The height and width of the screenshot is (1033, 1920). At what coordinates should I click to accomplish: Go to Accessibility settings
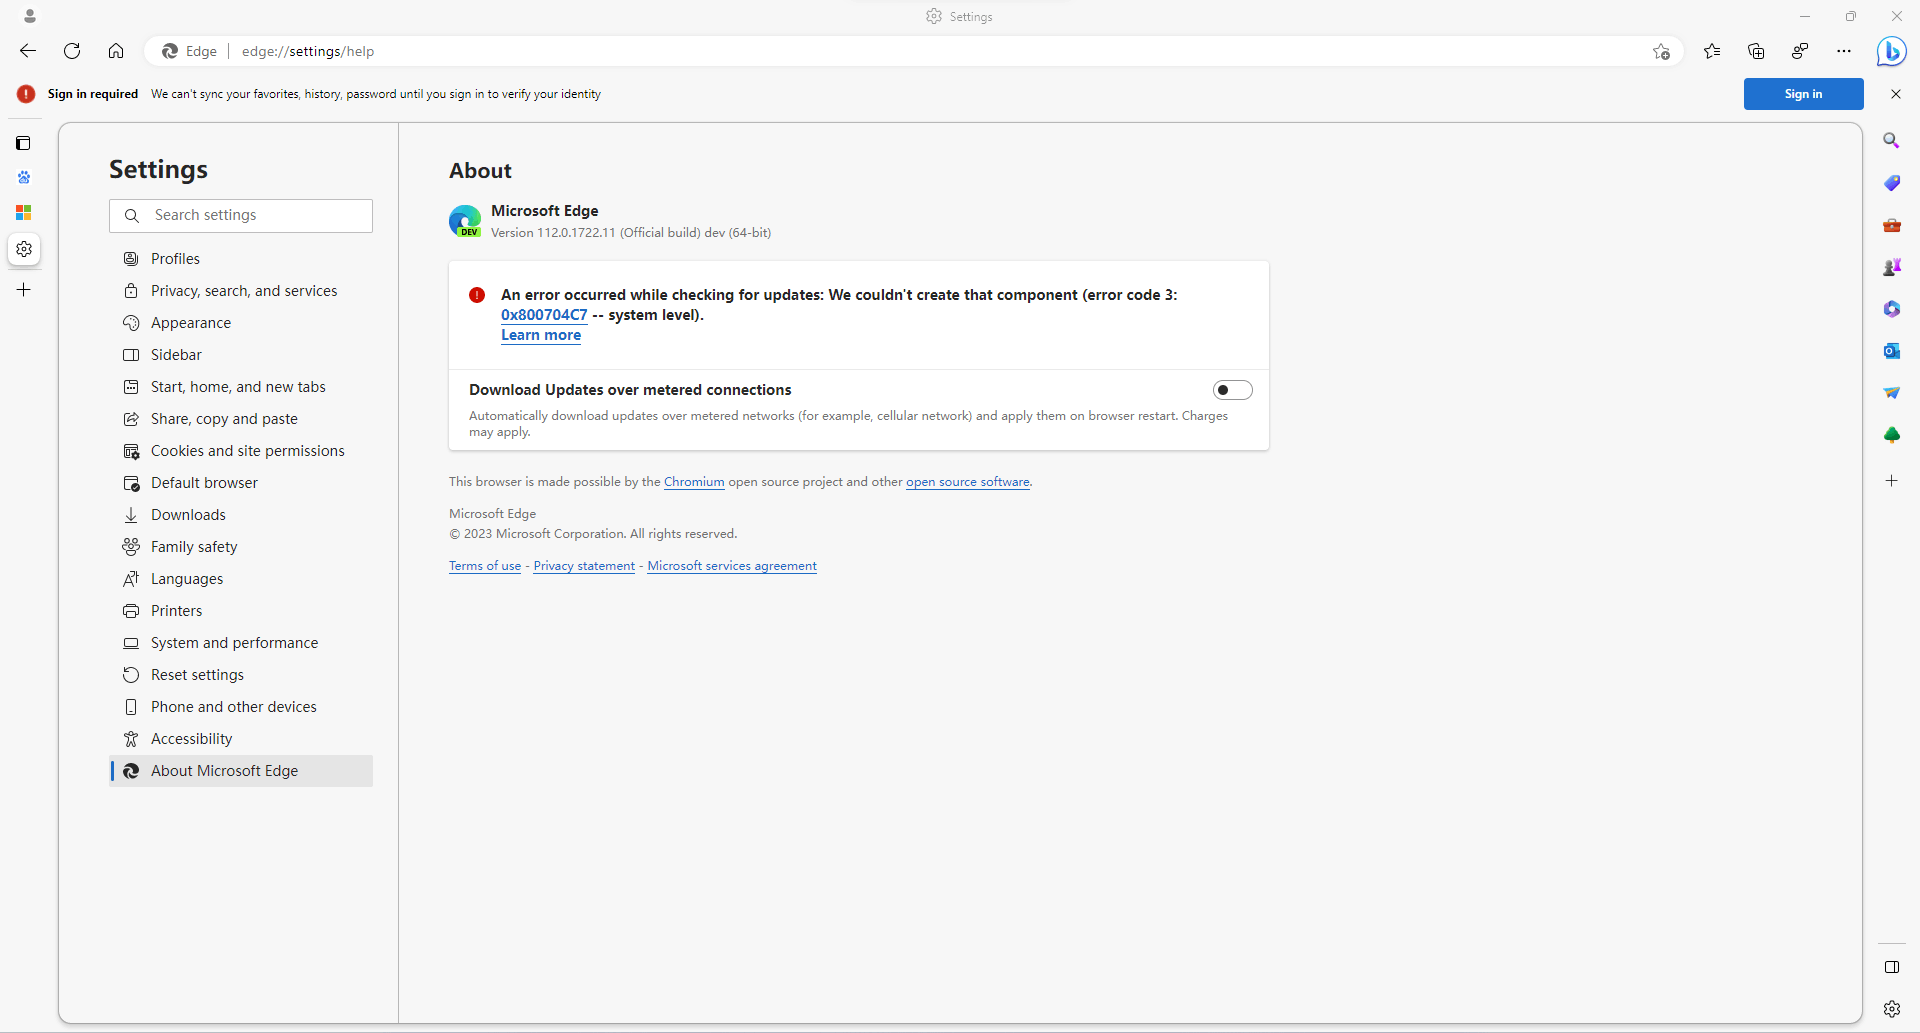click(x=241, y=739)
